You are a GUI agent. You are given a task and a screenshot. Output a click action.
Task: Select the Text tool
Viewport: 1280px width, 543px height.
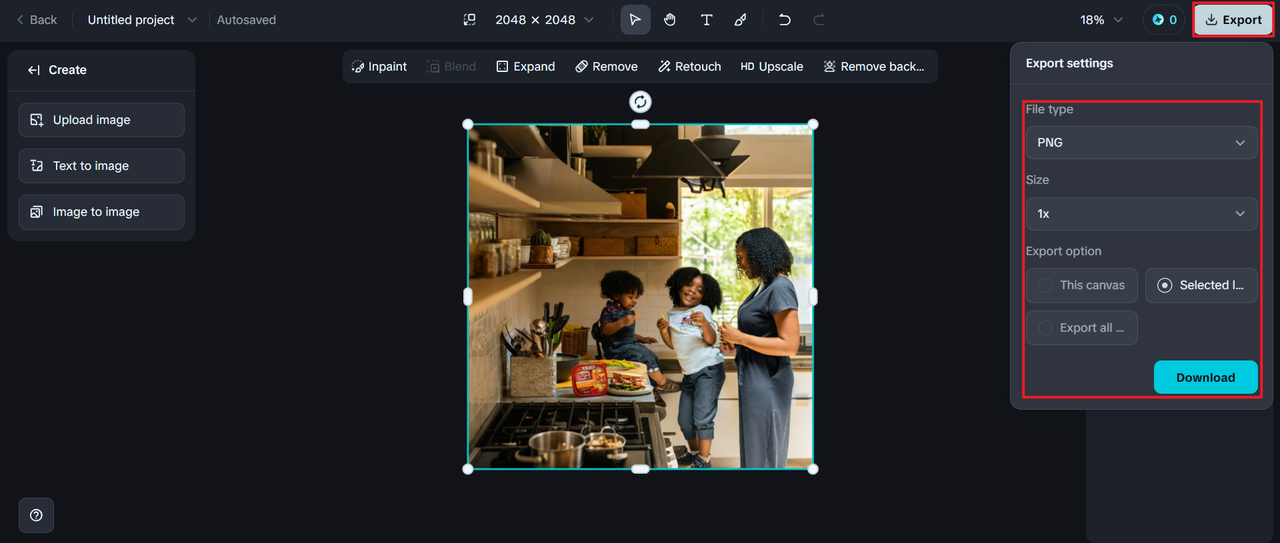(706, 20)
